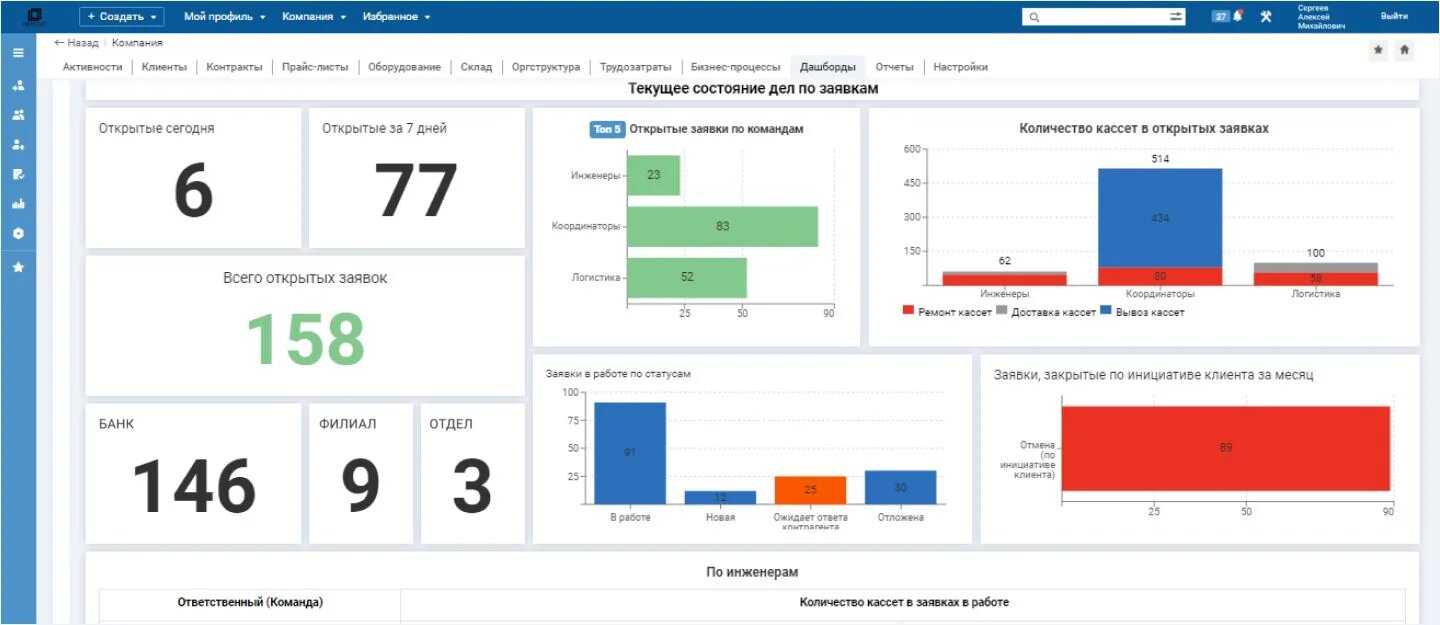Click the Топ 5 badge

tap(607, 129)
